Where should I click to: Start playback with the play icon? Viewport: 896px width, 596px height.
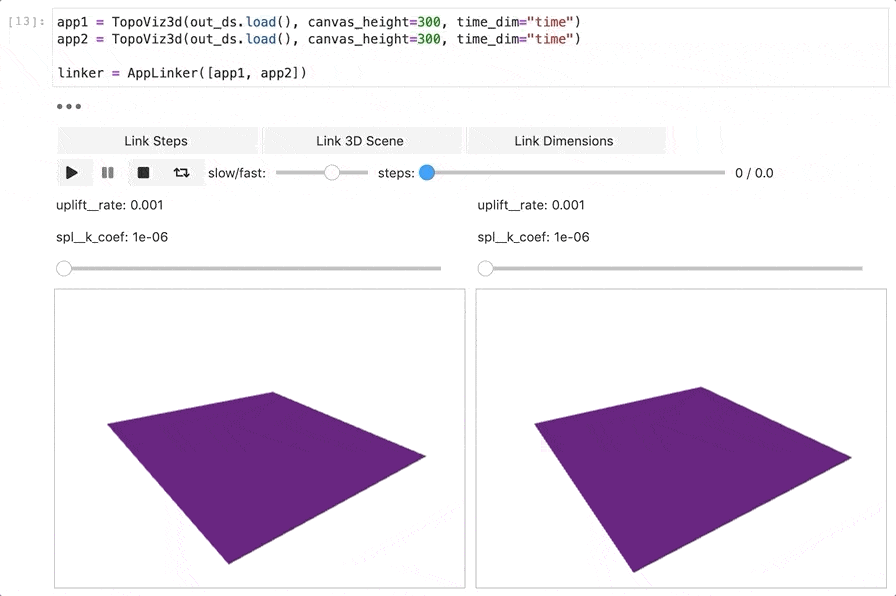pos(74,173)
